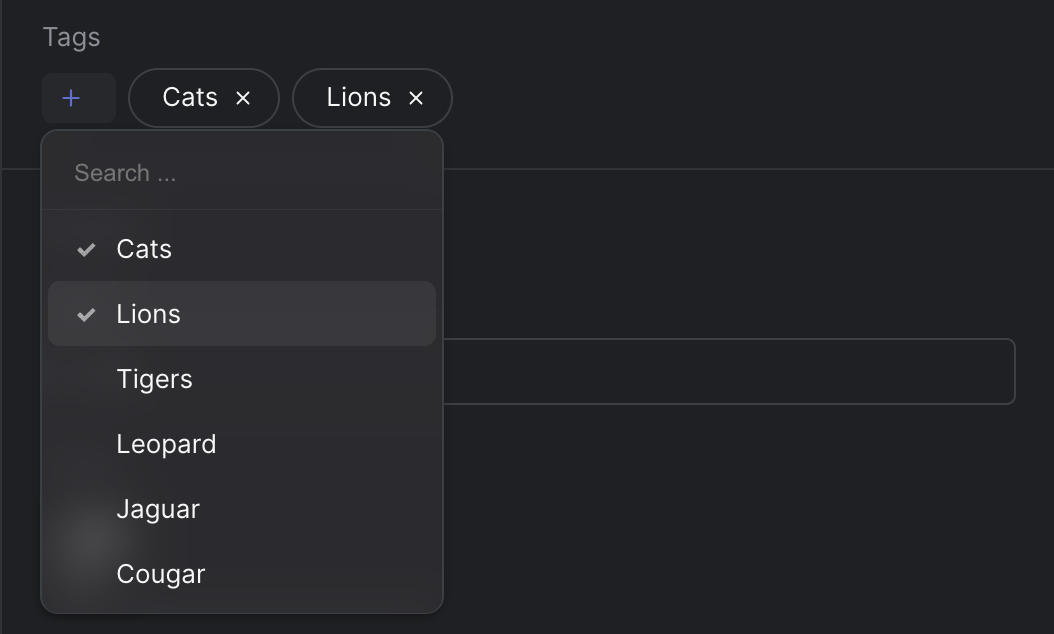Deselect the highlighted Lions option
Screen dimensions: 1054x634
coord(242,314)
